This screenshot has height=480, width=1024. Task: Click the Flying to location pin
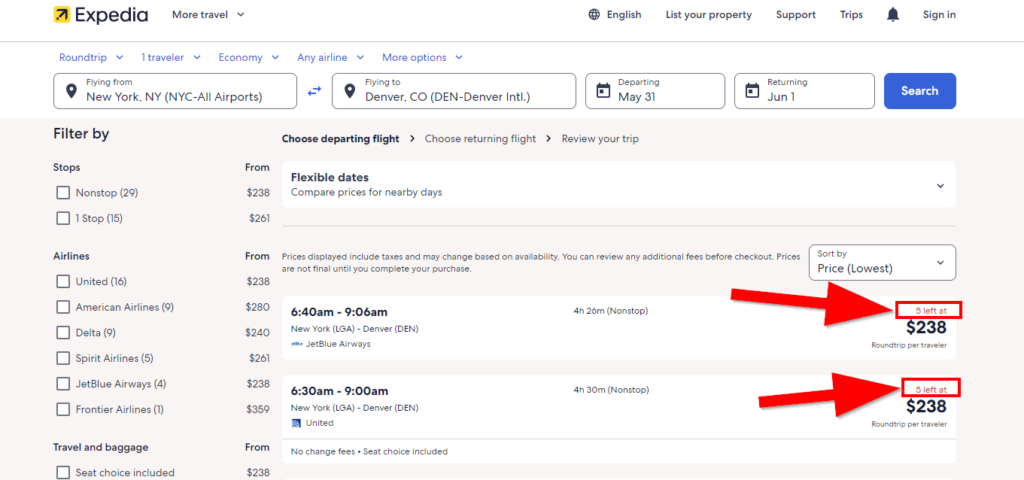click(350, 91)
